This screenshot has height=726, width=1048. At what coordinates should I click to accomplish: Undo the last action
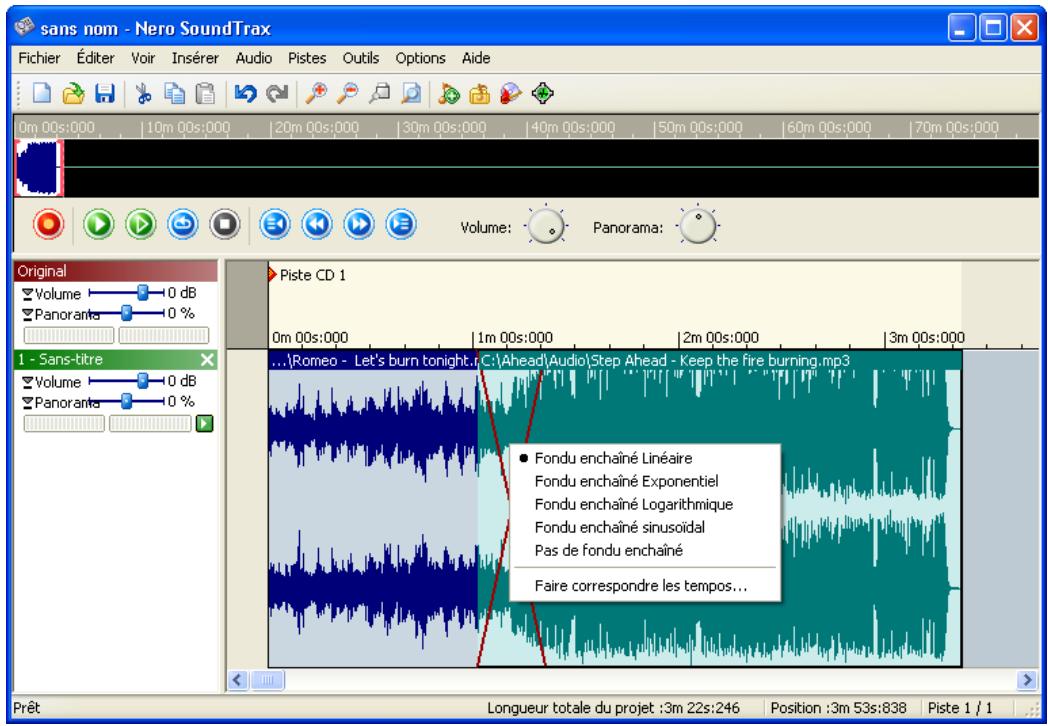pos(245,94)
